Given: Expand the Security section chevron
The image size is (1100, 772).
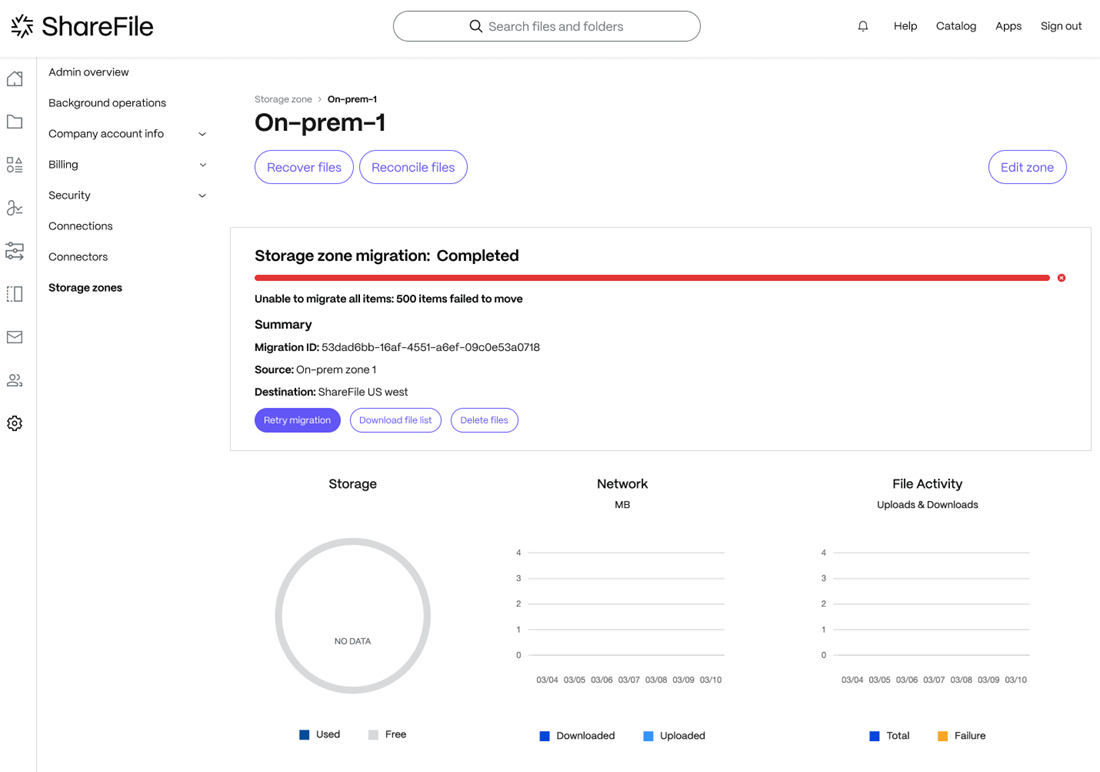Looking at the screenshot, I should (202, 196).
